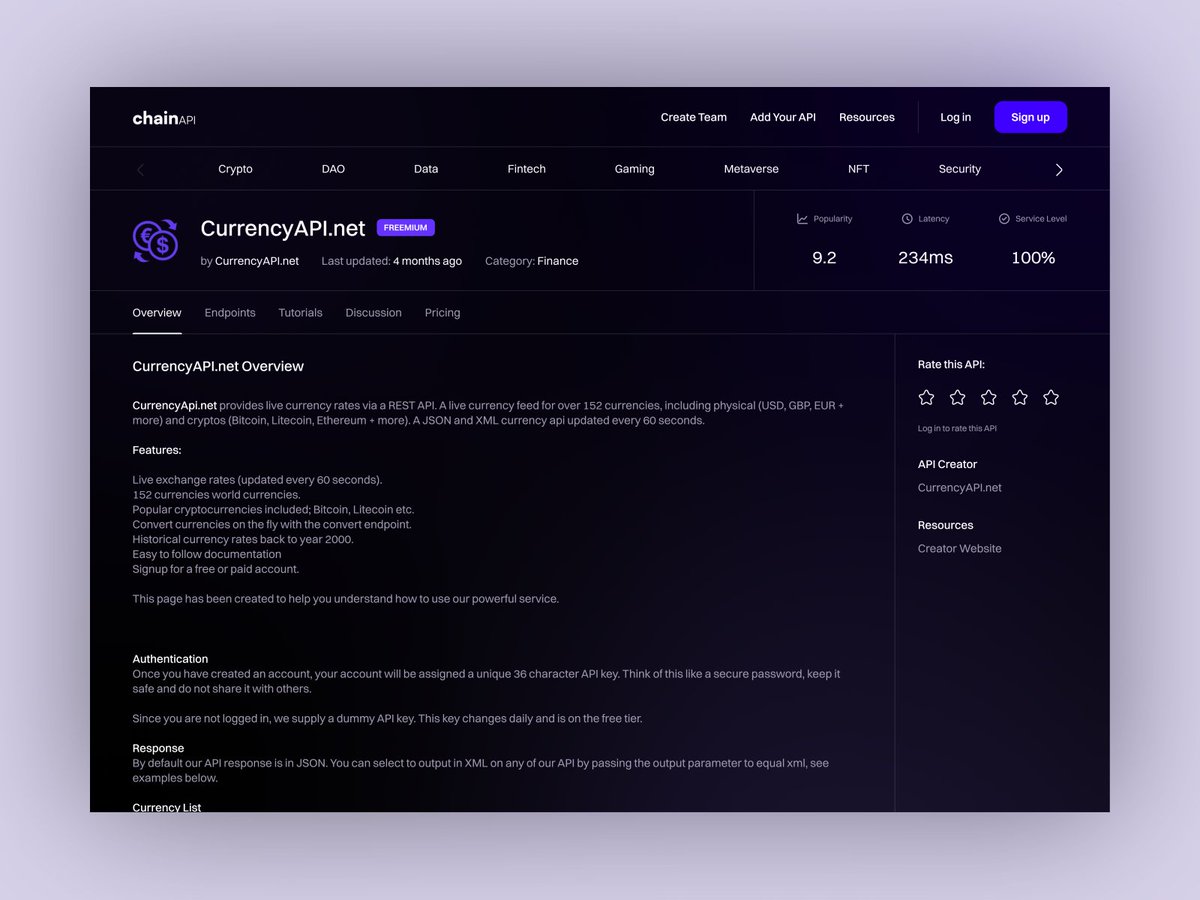
Task: Switch to the Discussion tab
Action: coord(373,313)
